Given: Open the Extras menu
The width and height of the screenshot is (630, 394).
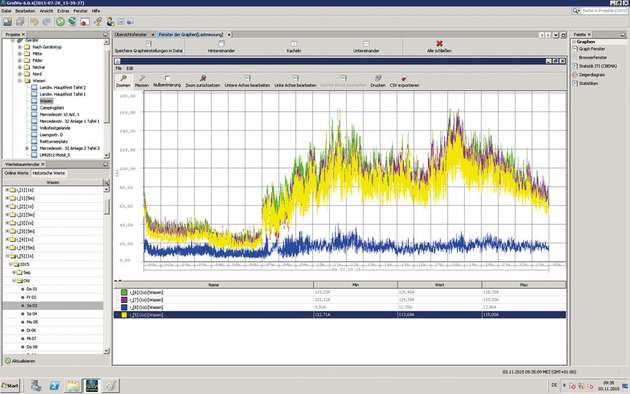Looking at the screenshot, I should tap(63, 11).
